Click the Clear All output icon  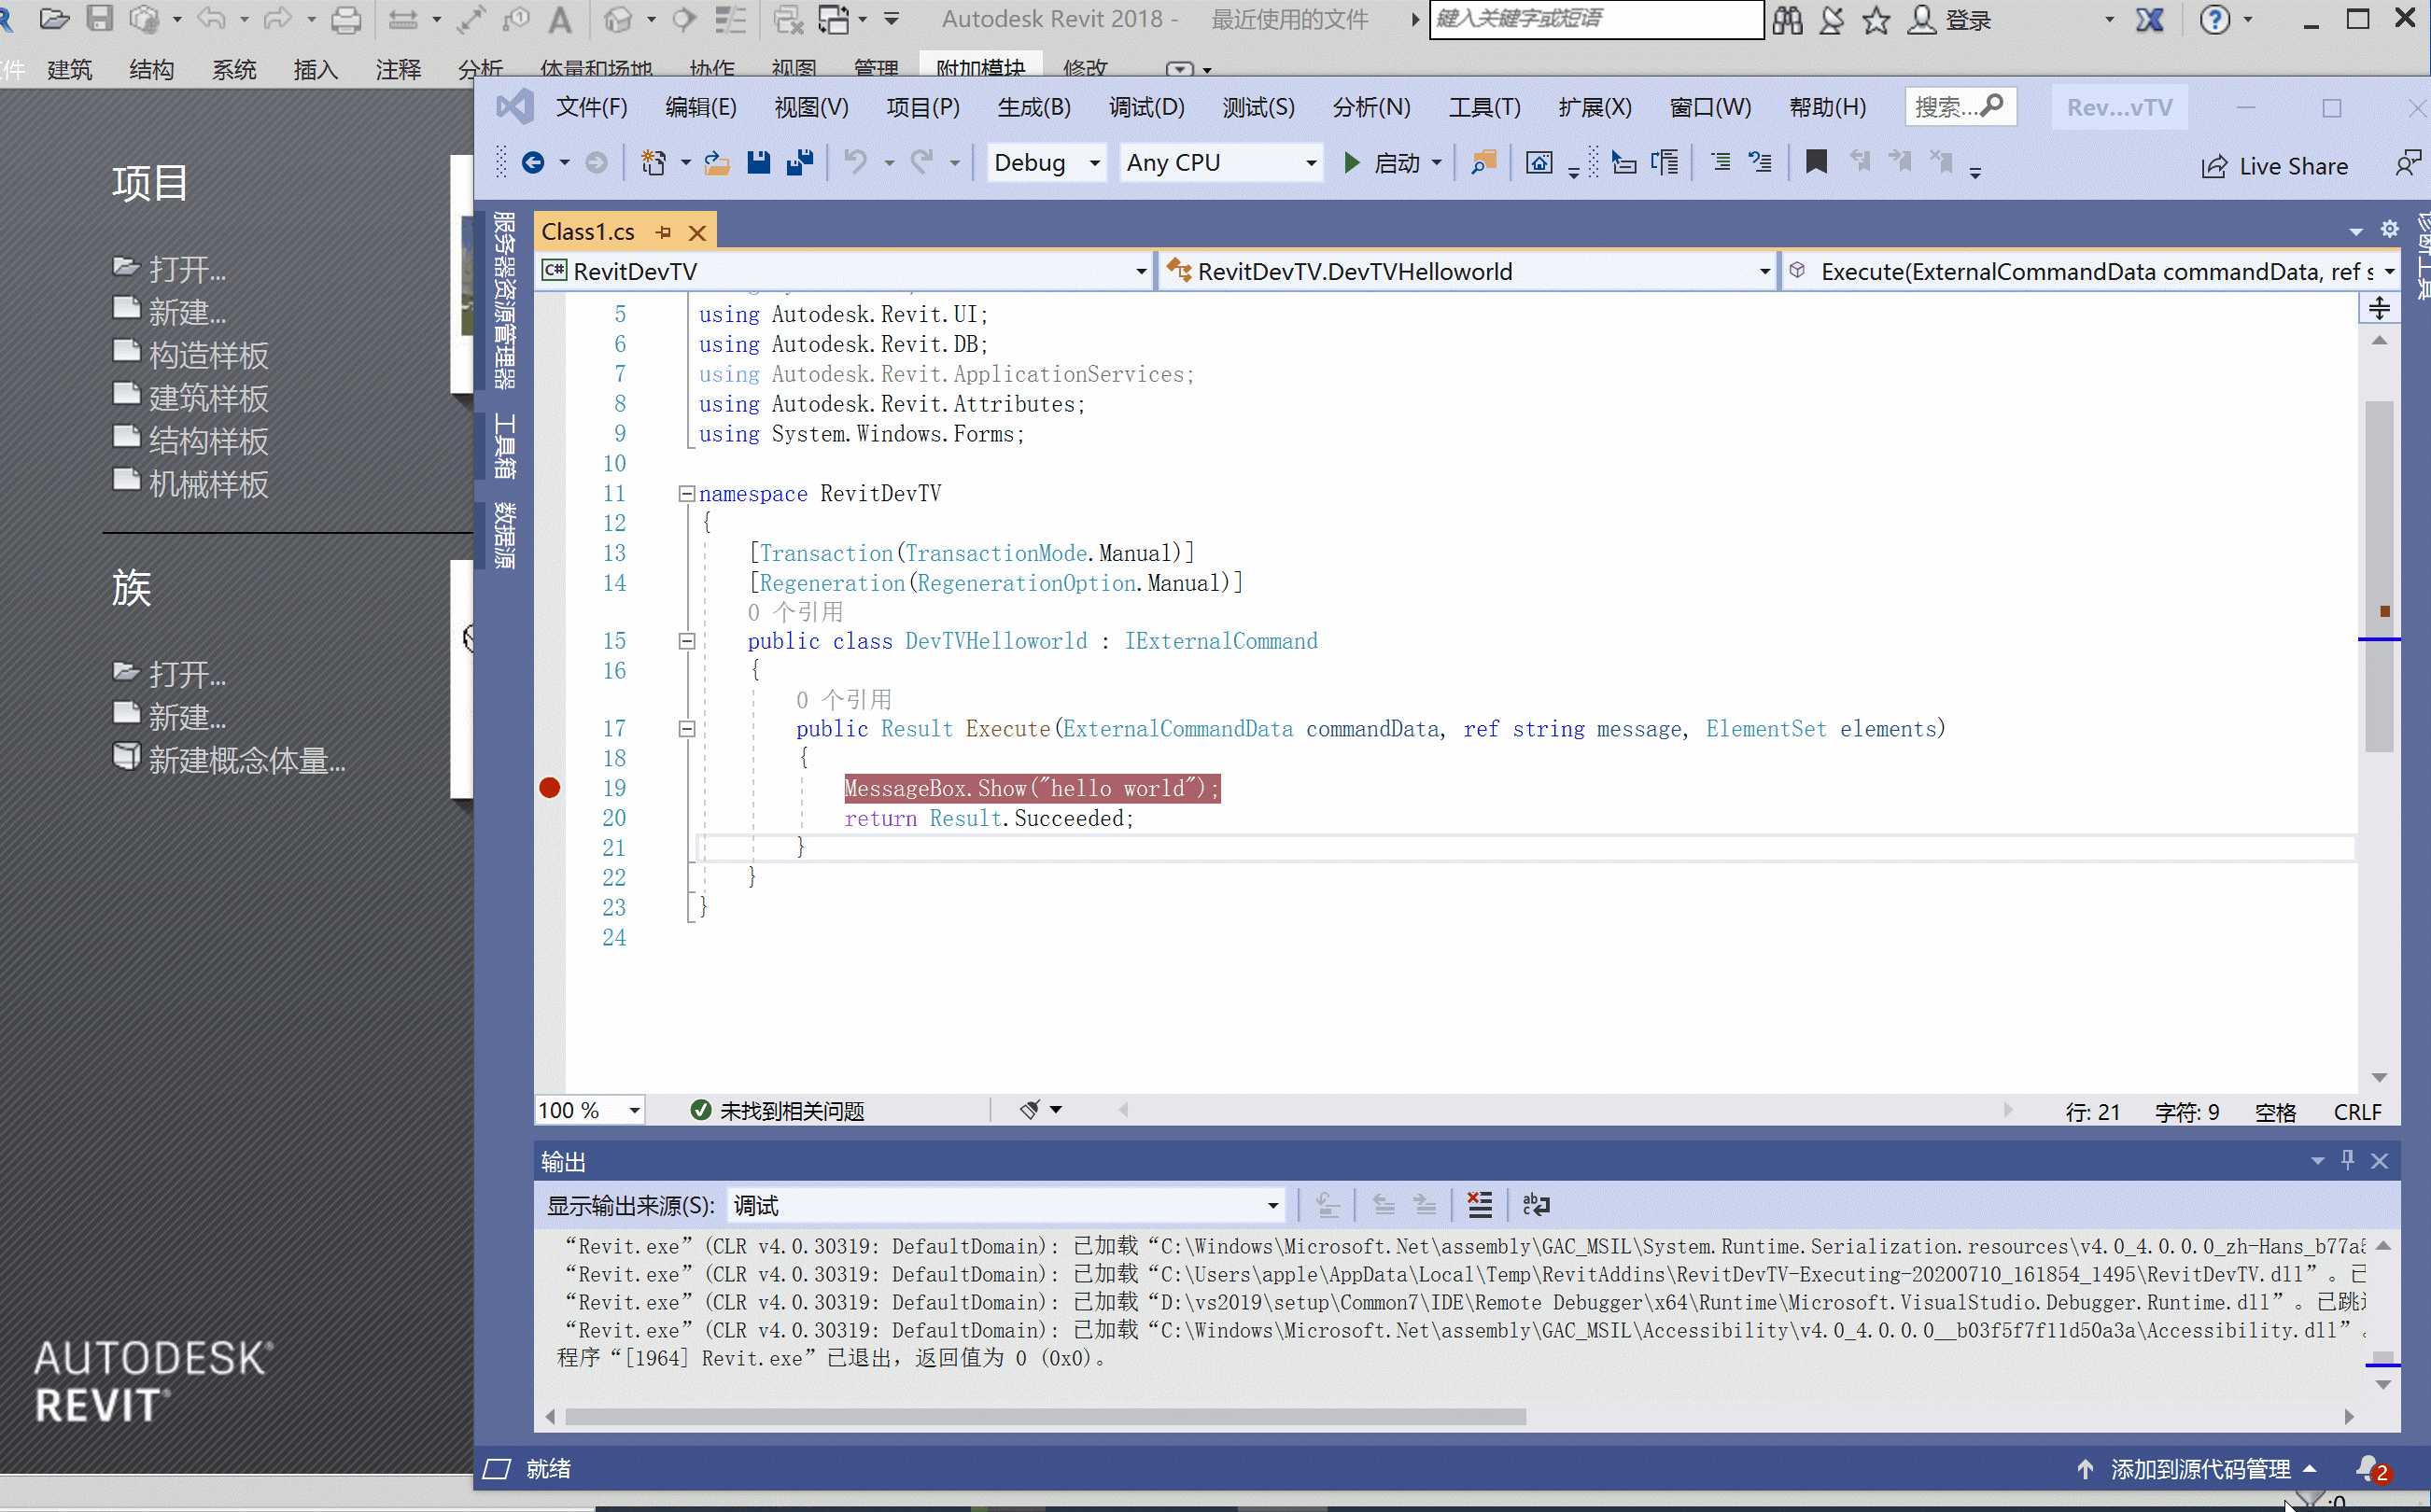tap(1479, 1205)
